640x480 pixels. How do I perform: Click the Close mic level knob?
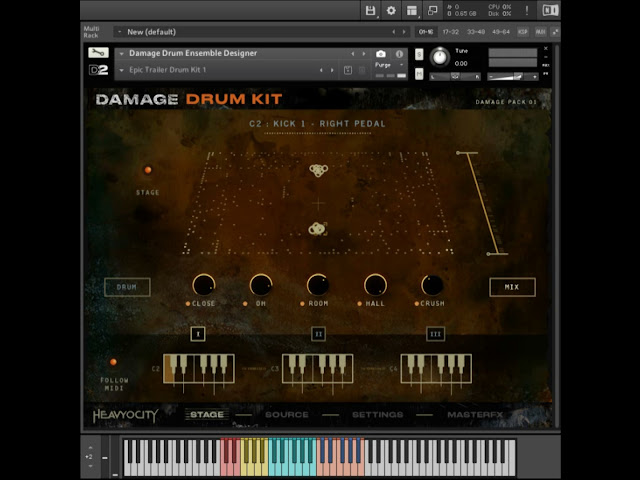(204, 284)
